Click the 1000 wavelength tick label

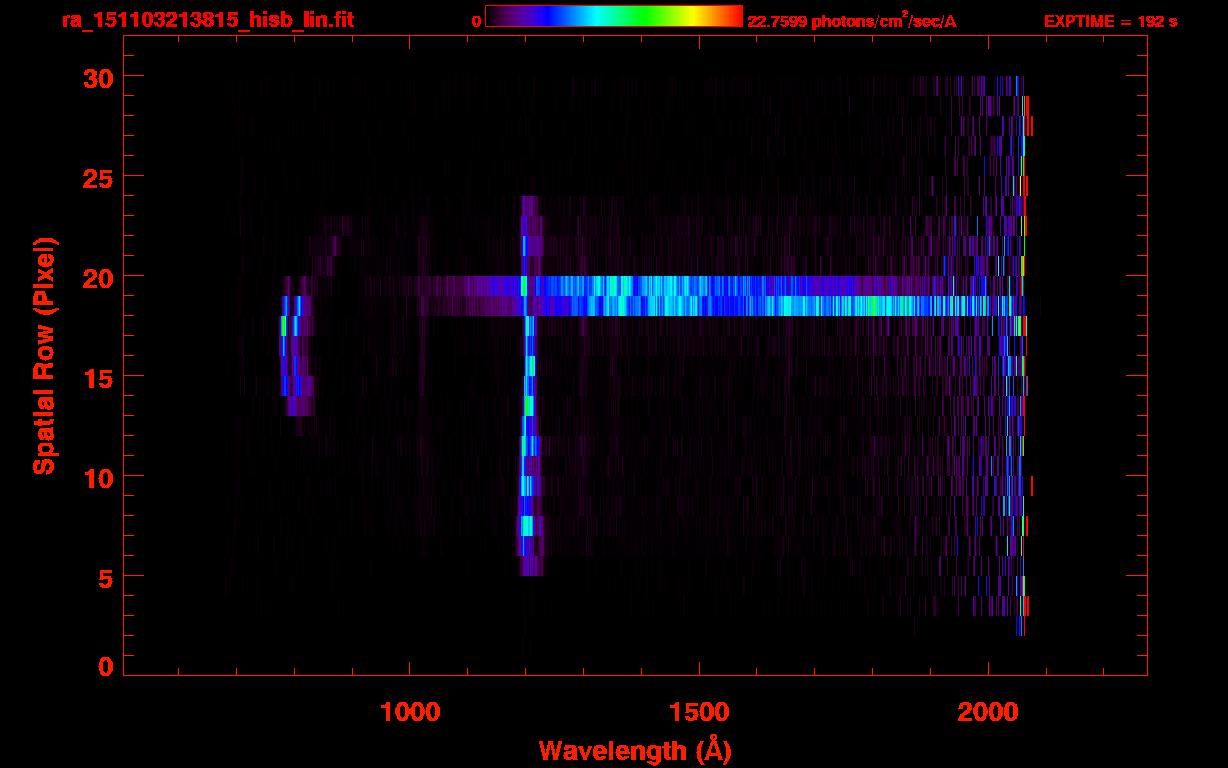[x=411, y=712]
